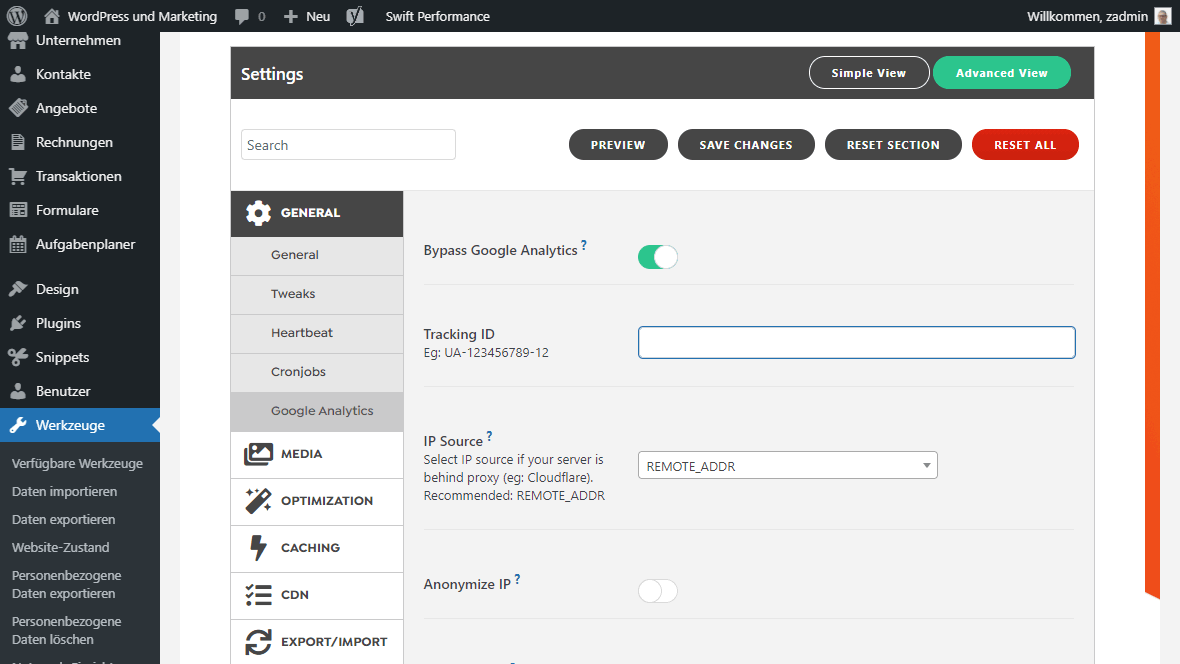Viewport: 1180px width, 664px height.
Task: Click into the Tracking ID field
Action: (856, 342)
